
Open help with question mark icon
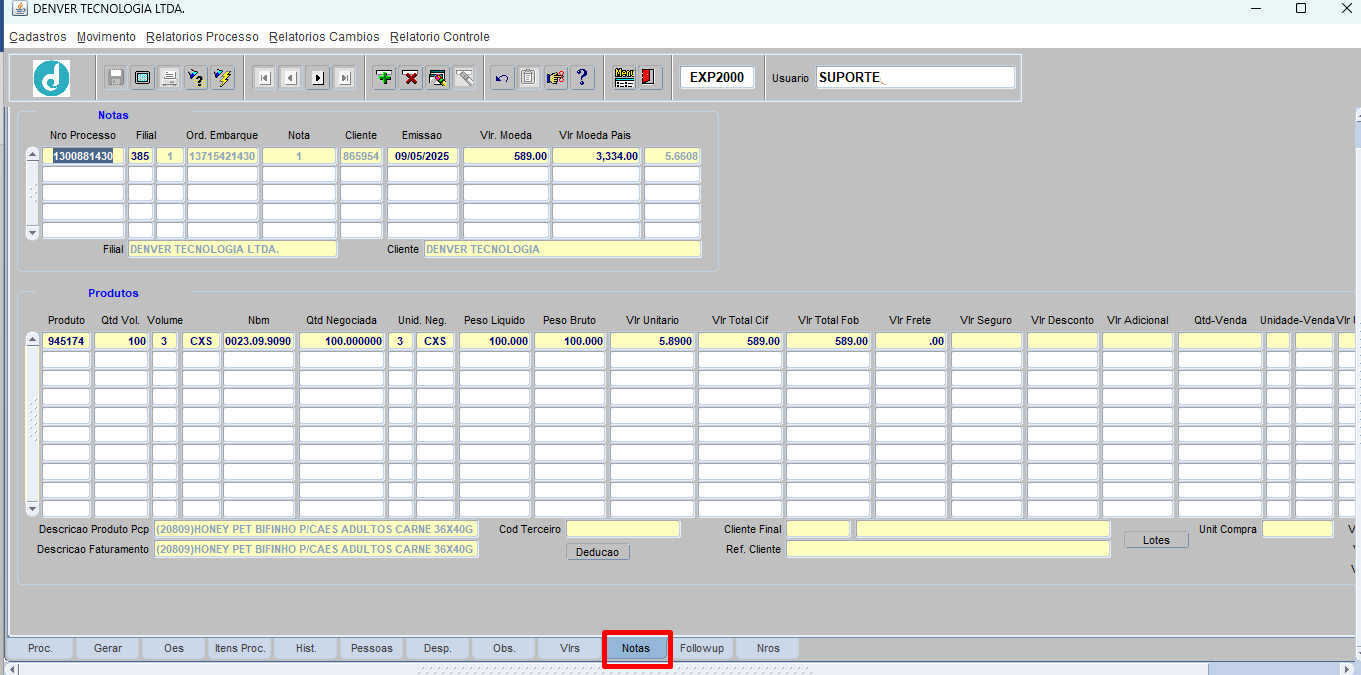click(583, 78)
